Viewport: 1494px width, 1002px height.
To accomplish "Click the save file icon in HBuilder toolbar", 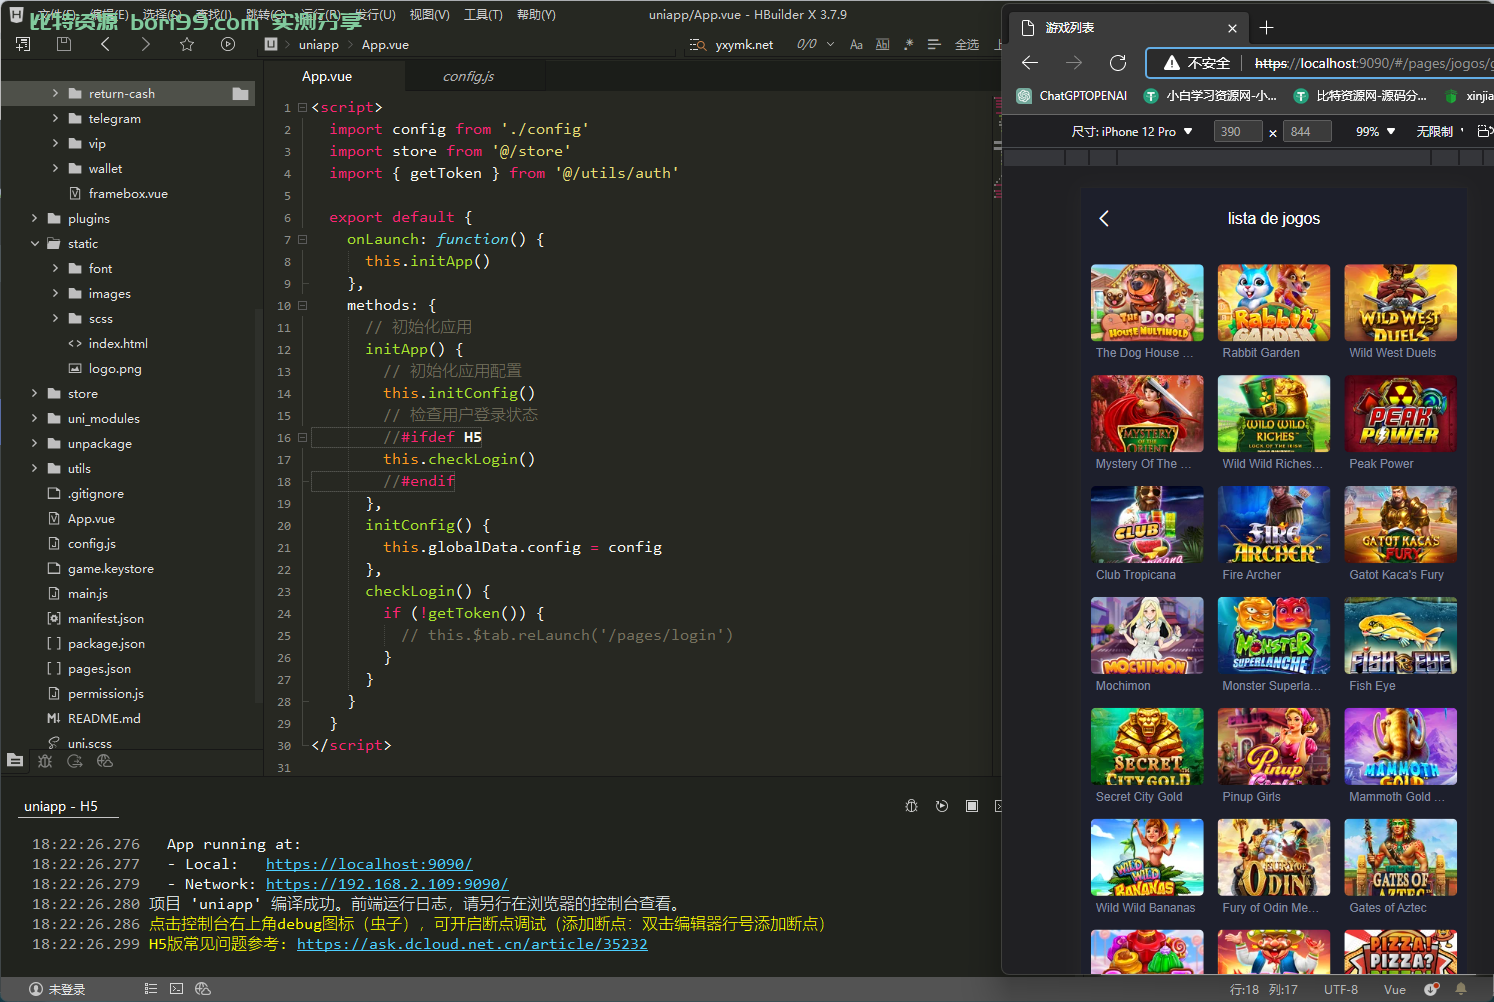I will pos(64,44).
